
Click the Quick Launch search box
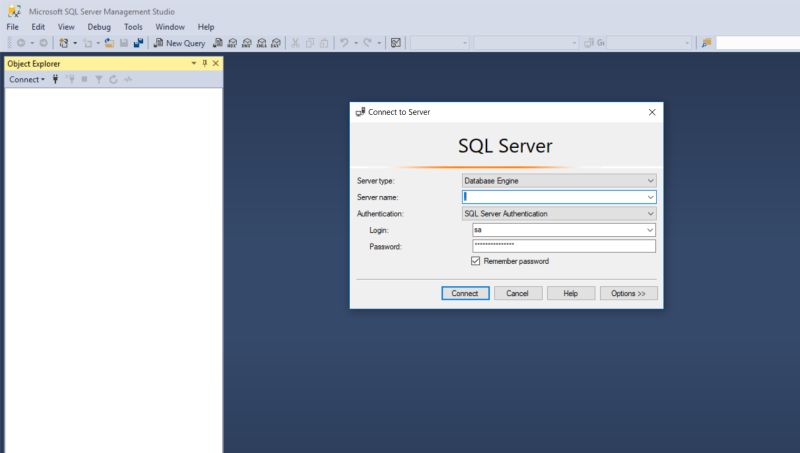click(758, 43)
